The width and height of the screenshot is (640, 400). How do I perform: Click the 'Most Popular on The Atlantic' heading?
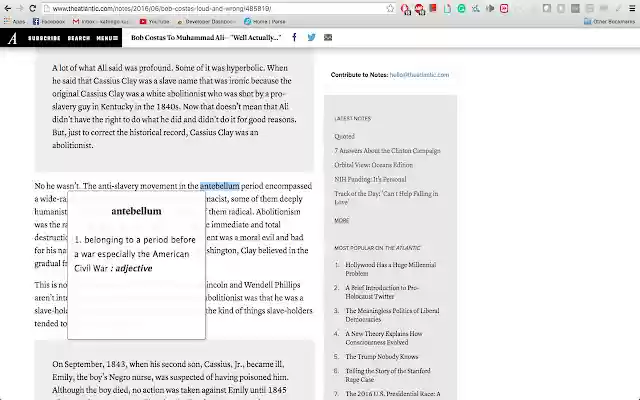pyautogui.click(x=377, y=248)
